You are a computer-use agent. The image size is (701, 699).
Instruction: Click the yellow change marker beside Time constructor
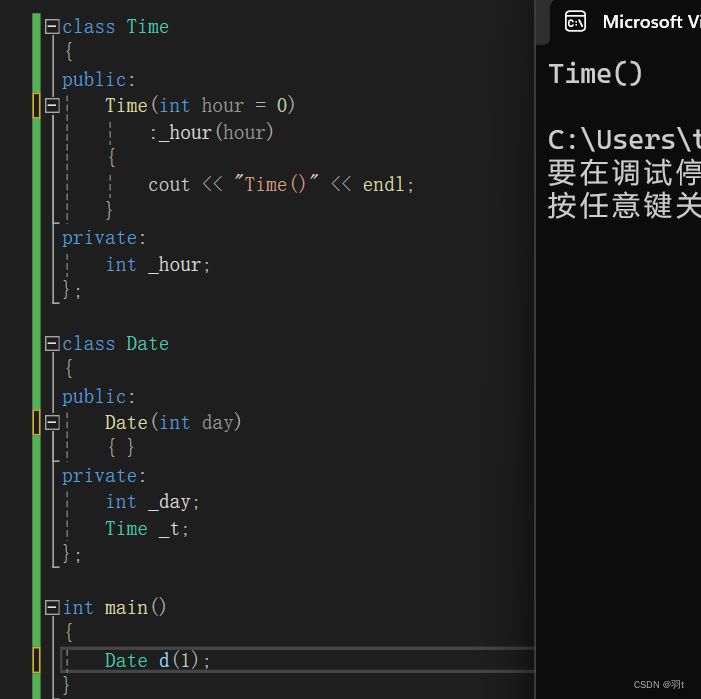point(36,105)
